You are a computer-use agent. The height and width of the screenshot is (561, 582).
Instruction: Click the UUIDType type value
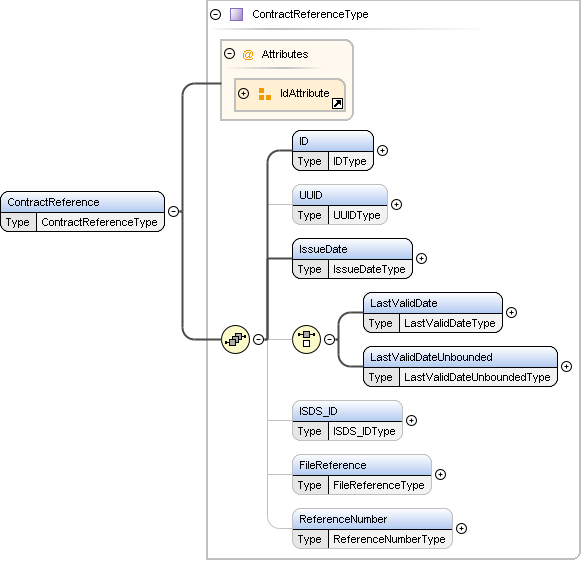tap(357, 215)
